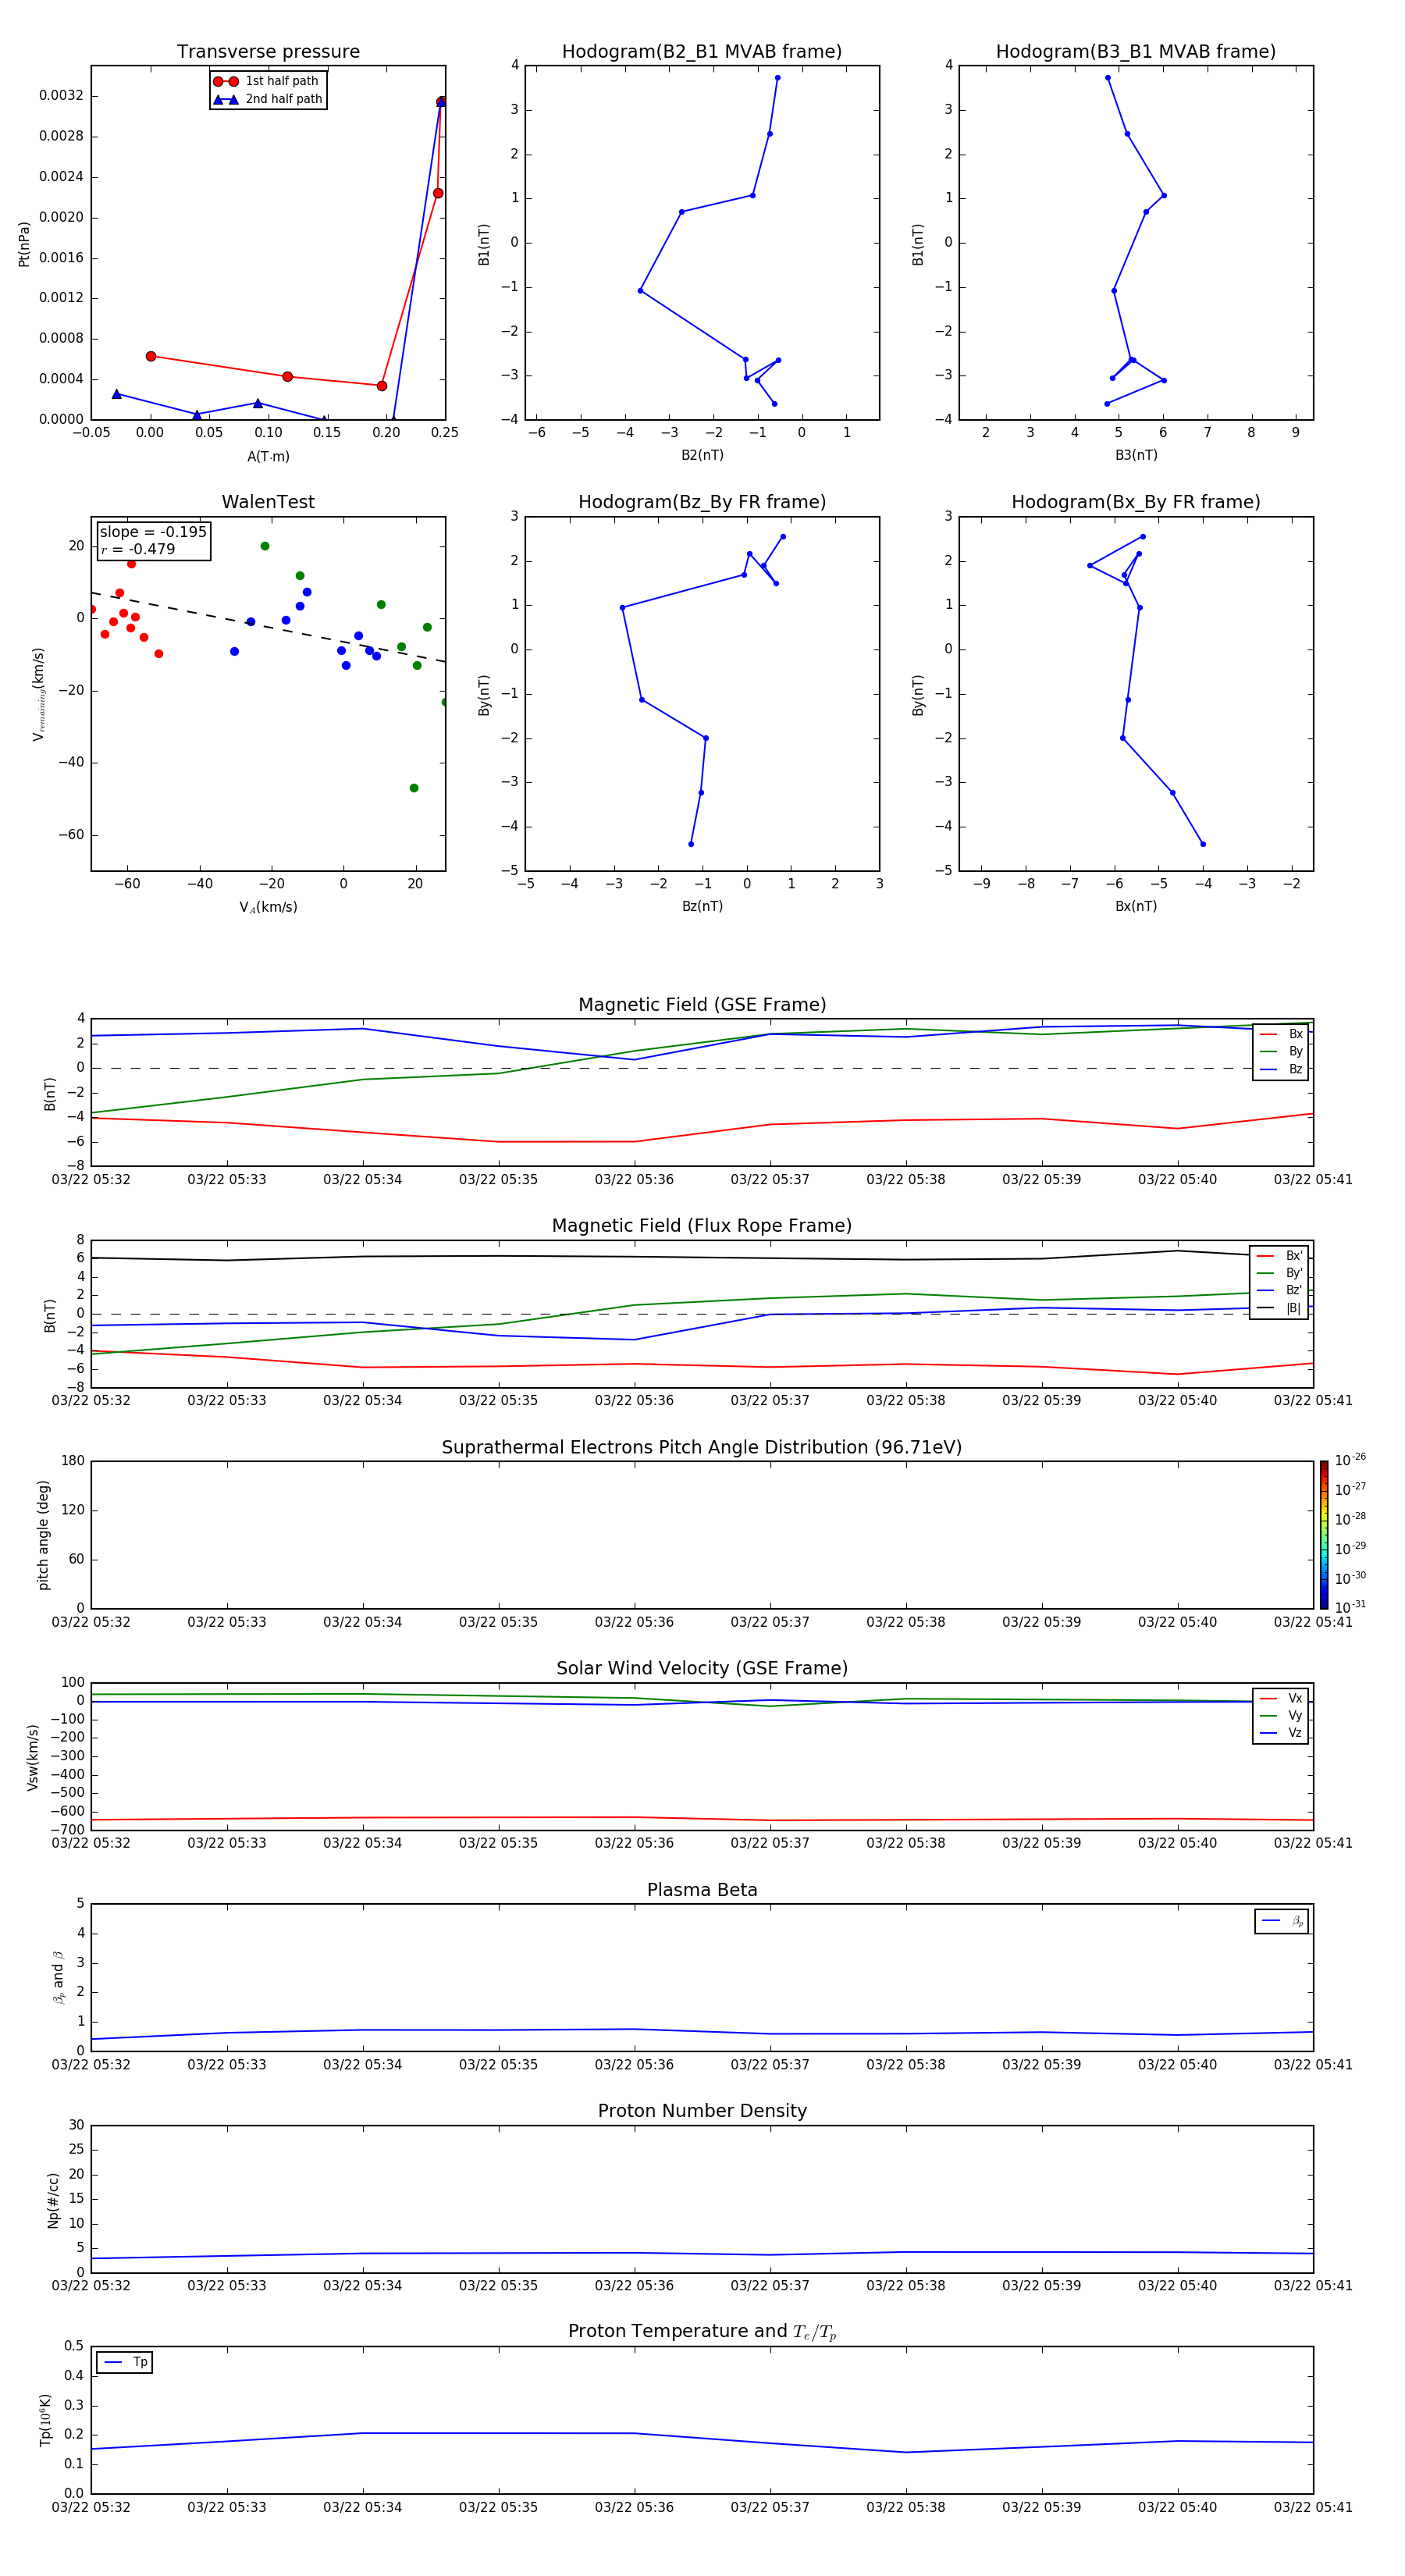Image resolution: width=1405 pixels, height=2576 pixels.
Task: Click the 'A(T·m)' x-axis label
Action: coord(268,457)
